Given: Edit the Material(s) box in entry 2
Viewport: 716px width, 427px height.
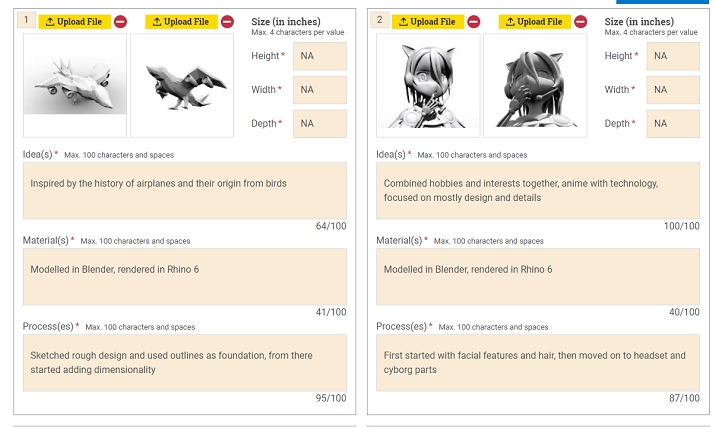Looking at the screenshot, I should point(538,277).
